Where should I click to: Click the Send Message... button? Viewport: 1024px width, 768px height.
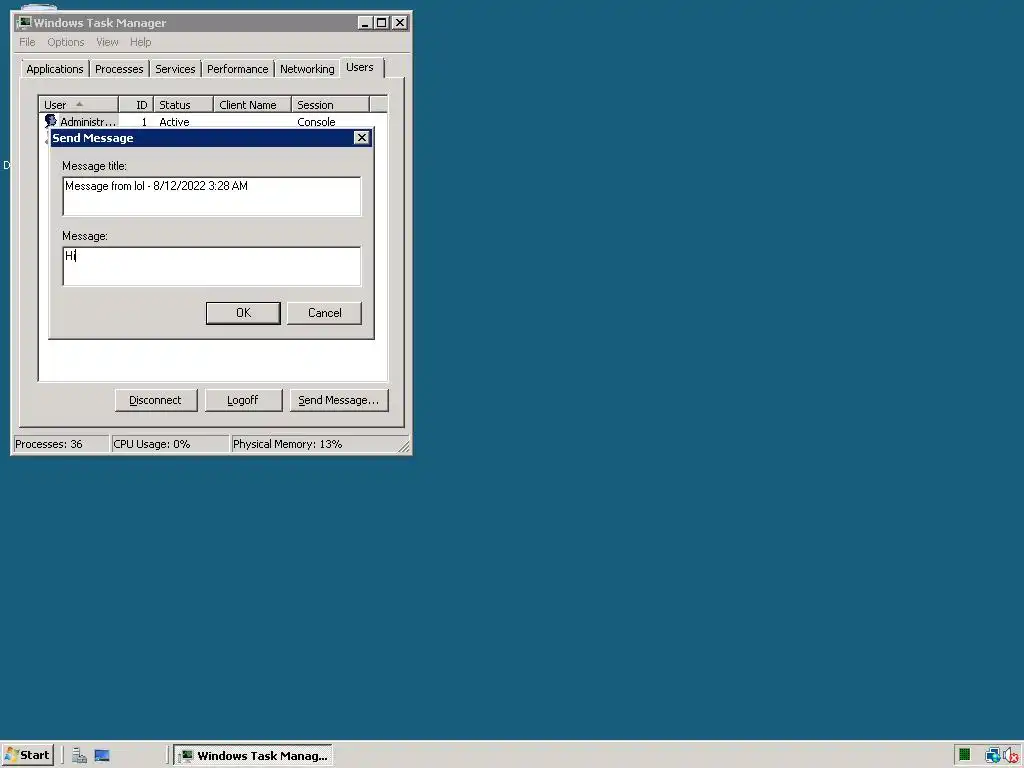pos(339,400)
